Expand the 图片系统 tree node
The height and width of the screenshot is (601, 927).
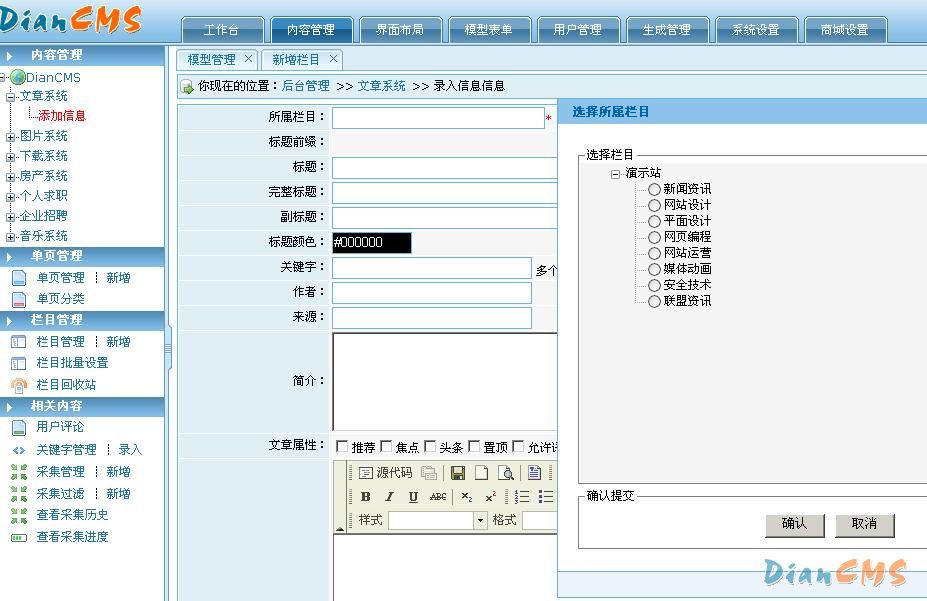[x=10, y=136]
